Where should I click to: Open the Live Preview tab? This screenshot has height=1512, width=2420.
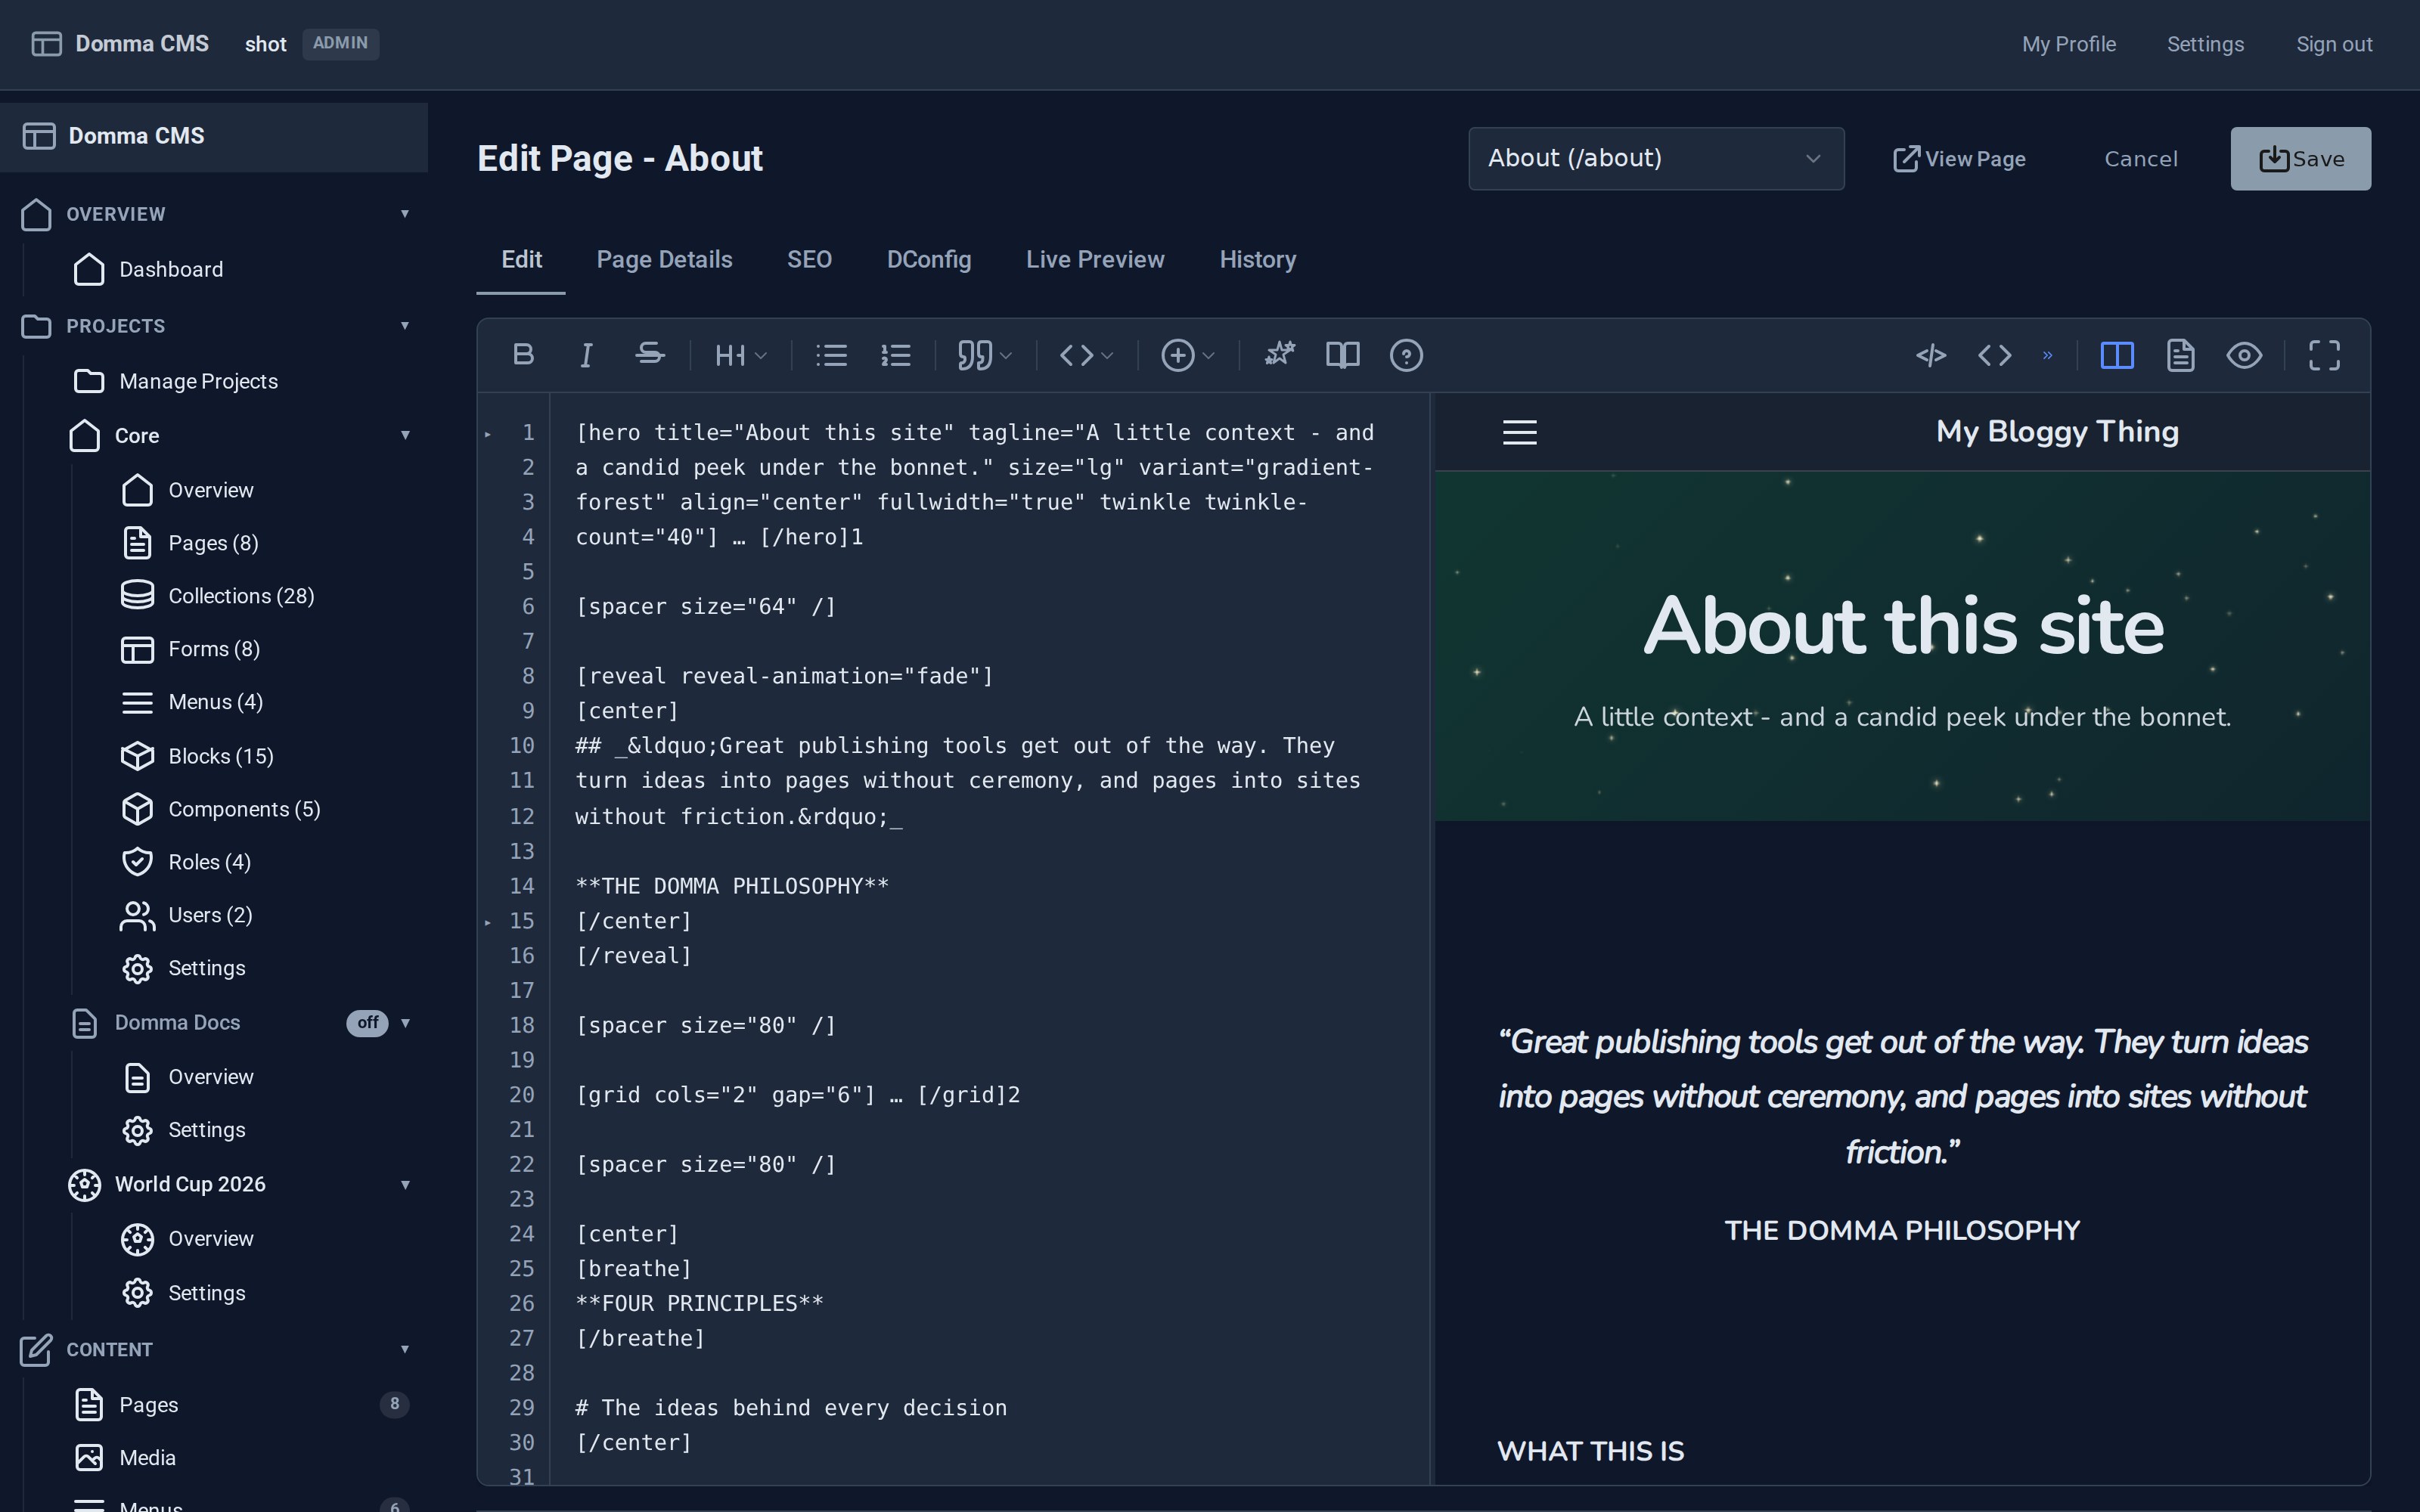[x=1095, y=260]
